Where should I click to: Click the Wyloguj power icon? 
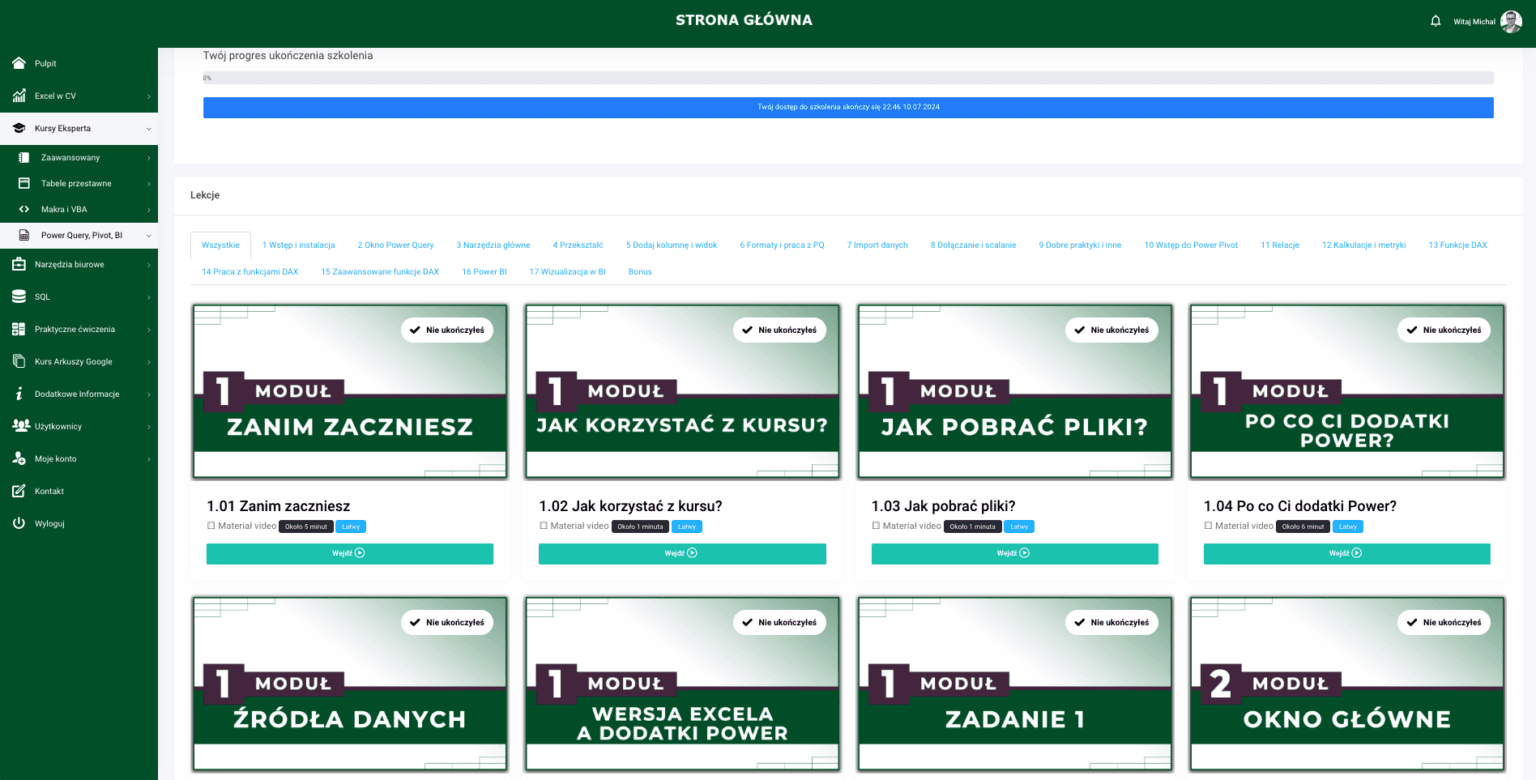click(18, 523)
